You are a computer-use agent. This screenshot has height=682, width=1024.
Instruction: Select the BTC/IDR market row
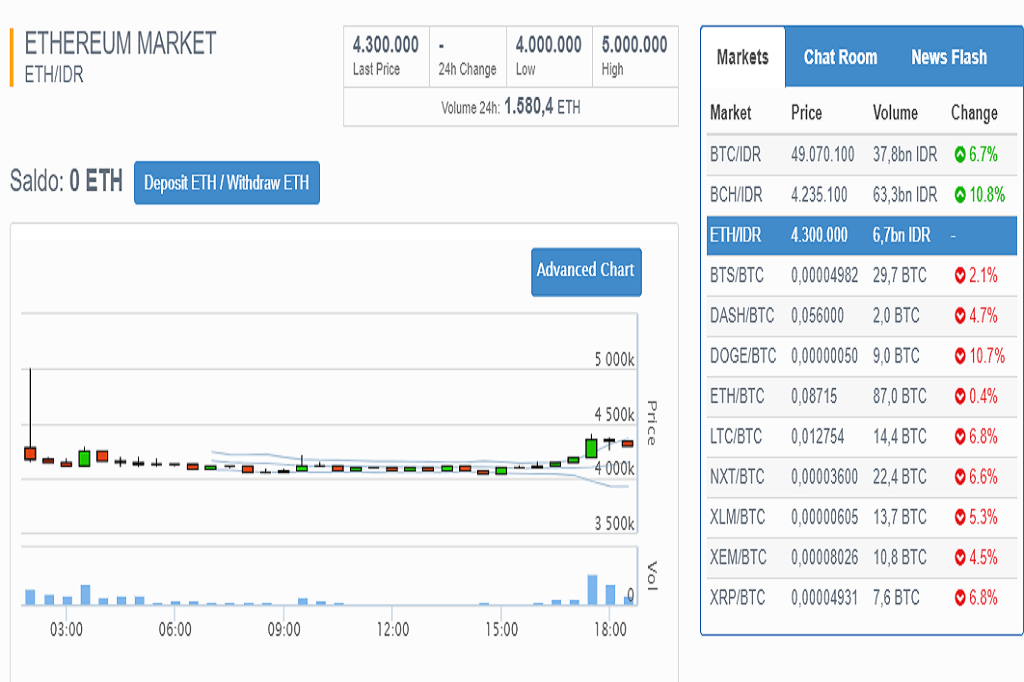861,155
